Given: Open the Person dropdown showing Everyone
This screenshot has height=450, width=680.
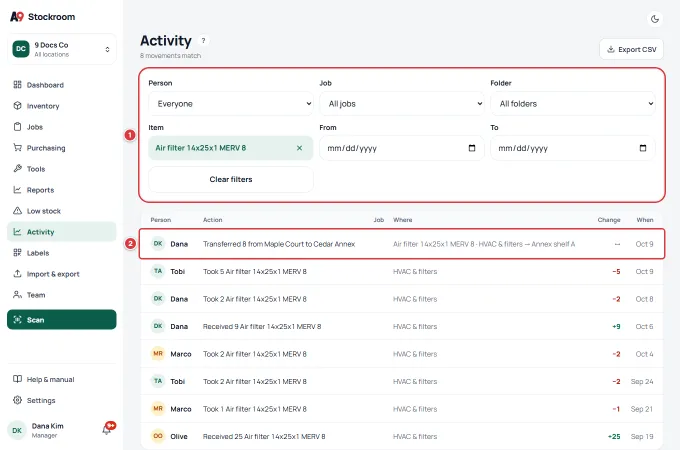Looking at the screenshot, I should point(231,104).
